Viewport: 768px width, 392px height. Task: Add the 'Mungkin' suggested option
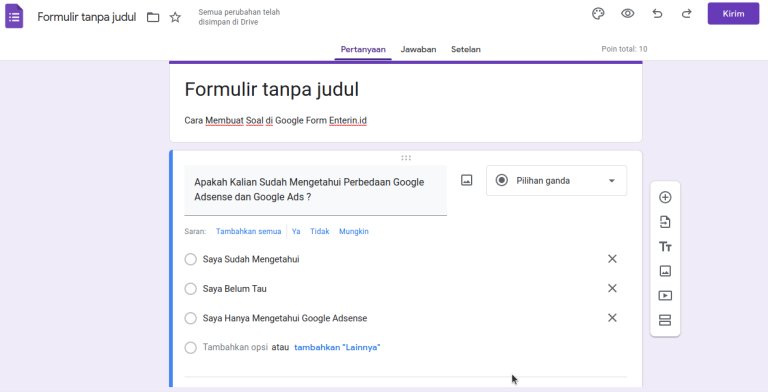point(354,231)
